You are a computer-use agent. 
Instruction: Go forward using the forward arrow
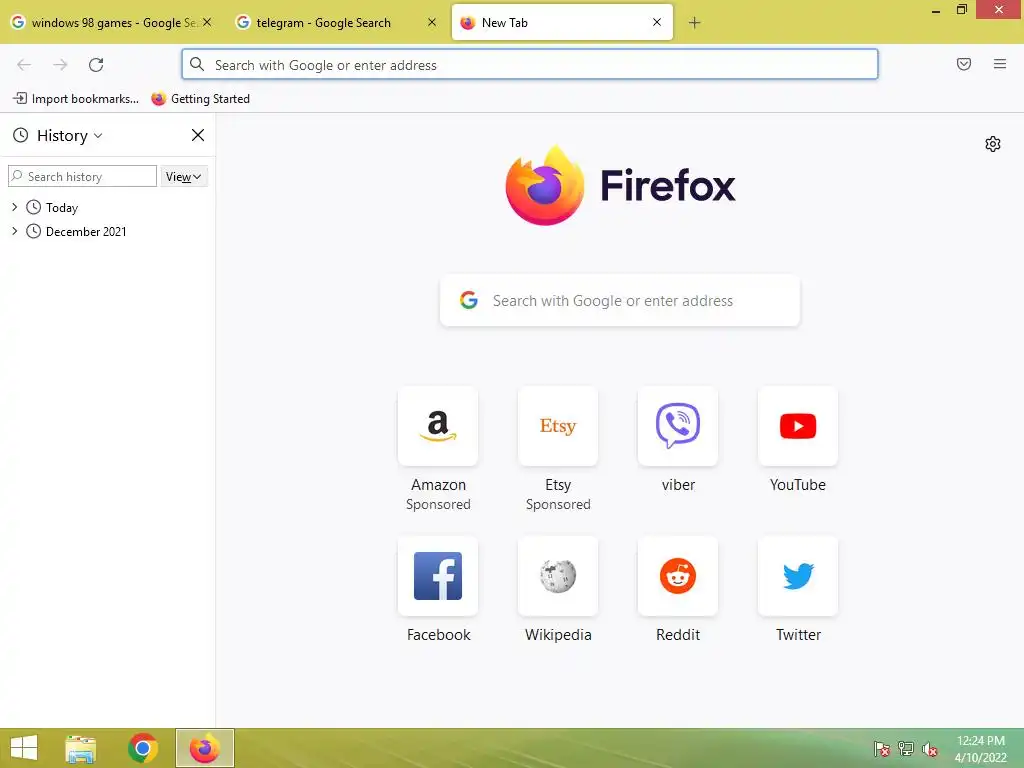pyautogui.click(x=60, y=65)
